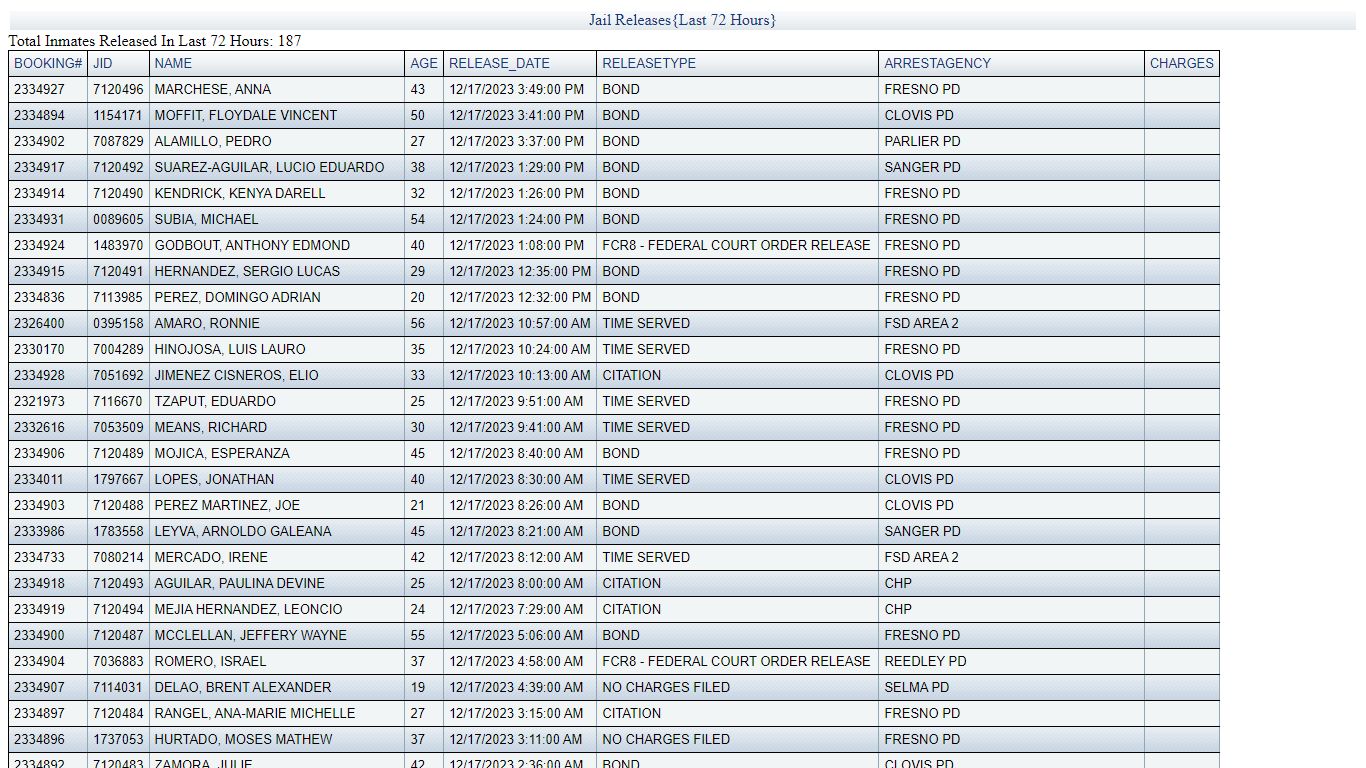
Task: Click SANGER PD in Suarez-Aguilar row
Action: coord(922,167)
